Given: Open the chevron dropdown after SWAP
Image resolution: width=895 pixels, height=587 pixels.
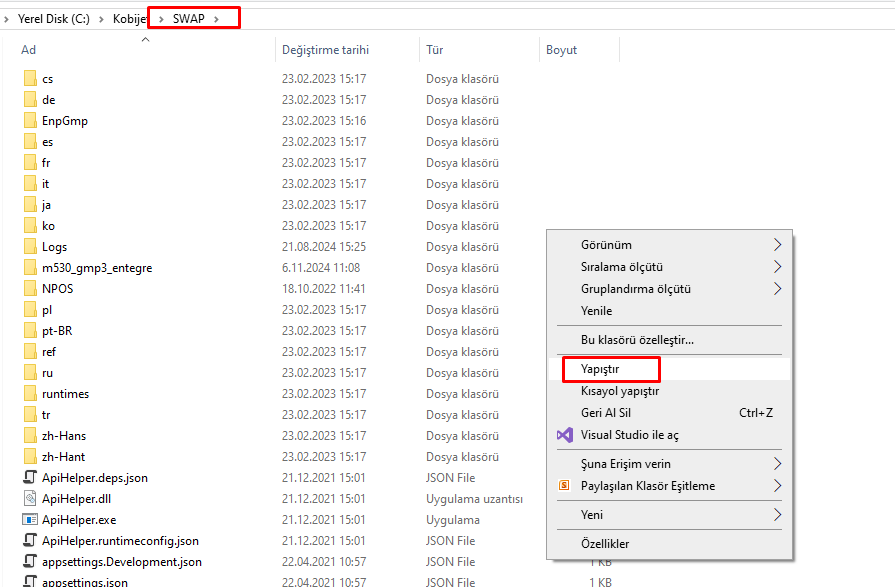Looking at the screenshot, I should [216, 19].
